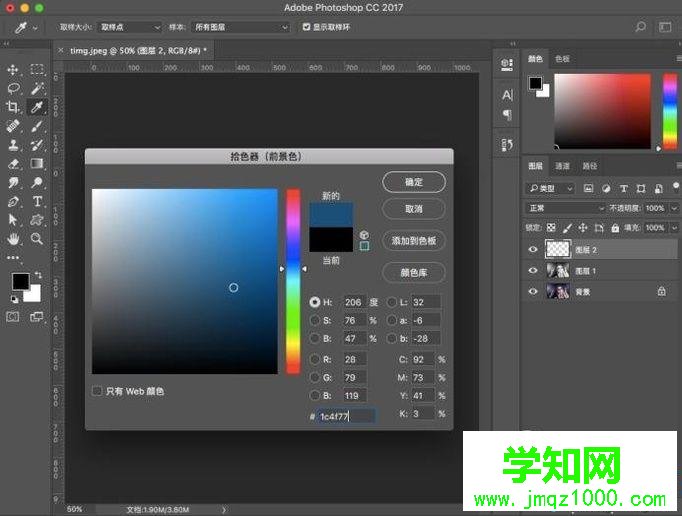Screen dimensions: 682x516
Task: Select the S saturation radio button
Action: click(x=315, y=321)
